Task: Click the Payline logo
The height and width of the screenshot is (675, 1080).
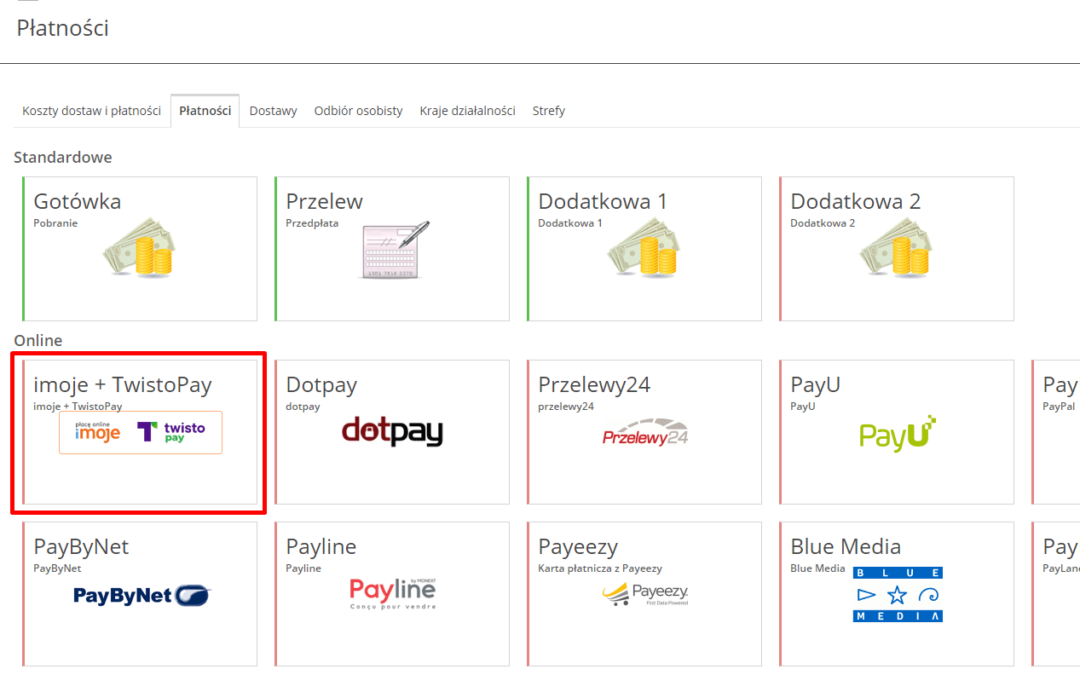Action: [393, 594]
